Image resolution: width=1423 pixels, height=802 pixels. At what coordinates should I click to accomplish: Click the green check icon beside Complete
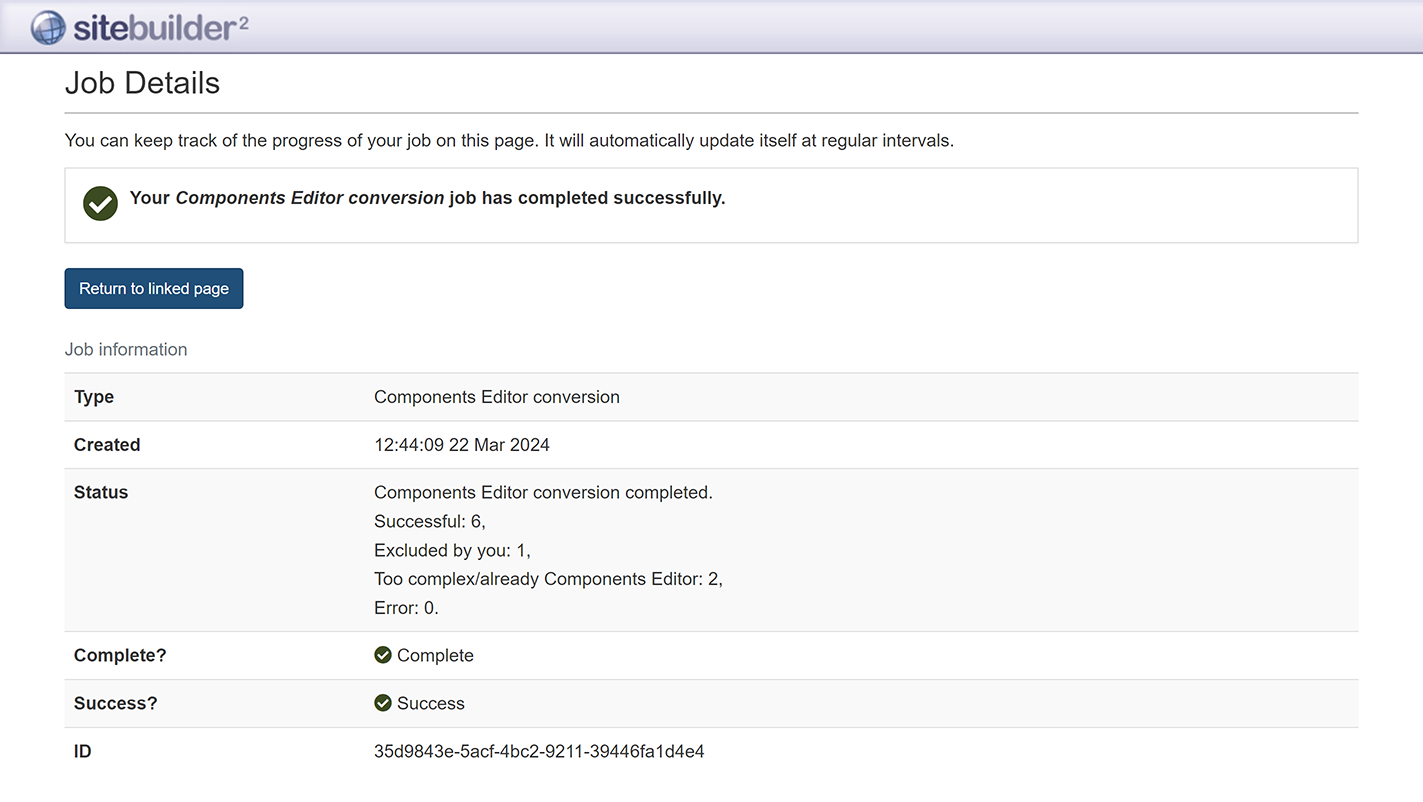[x=383, y=655]
